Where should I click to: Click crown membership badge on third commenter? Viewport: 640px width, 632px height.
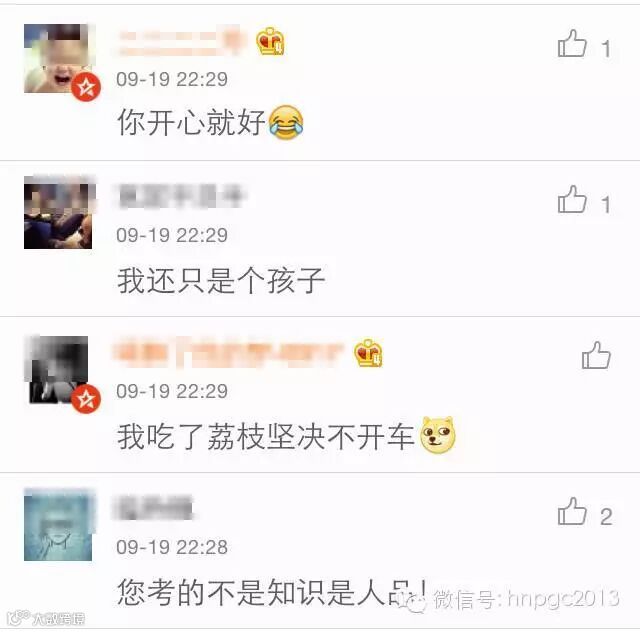tap(368, 353)
